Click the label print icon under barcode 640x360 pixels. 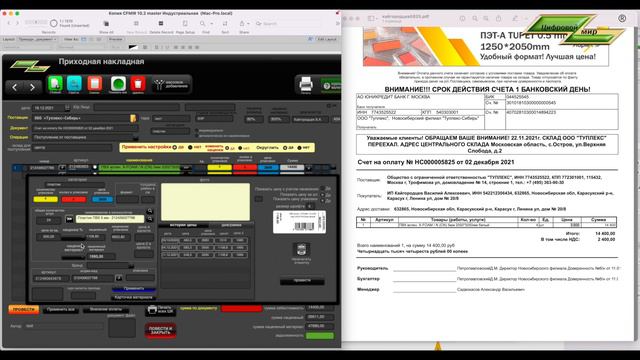[x=301, y=249]
